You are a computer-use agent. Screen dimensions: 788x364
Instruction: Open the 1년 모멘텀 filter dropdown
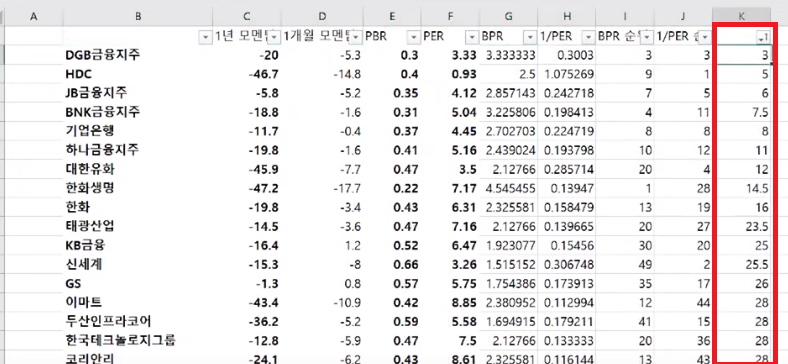275,37
